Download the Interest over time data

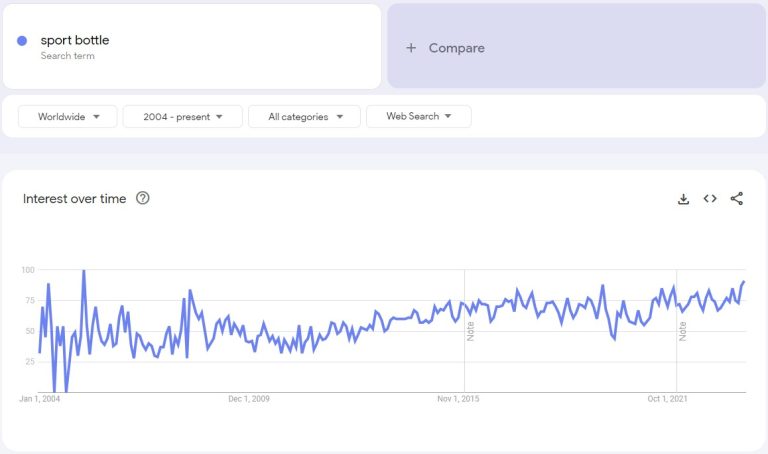[x=683, y=199]
